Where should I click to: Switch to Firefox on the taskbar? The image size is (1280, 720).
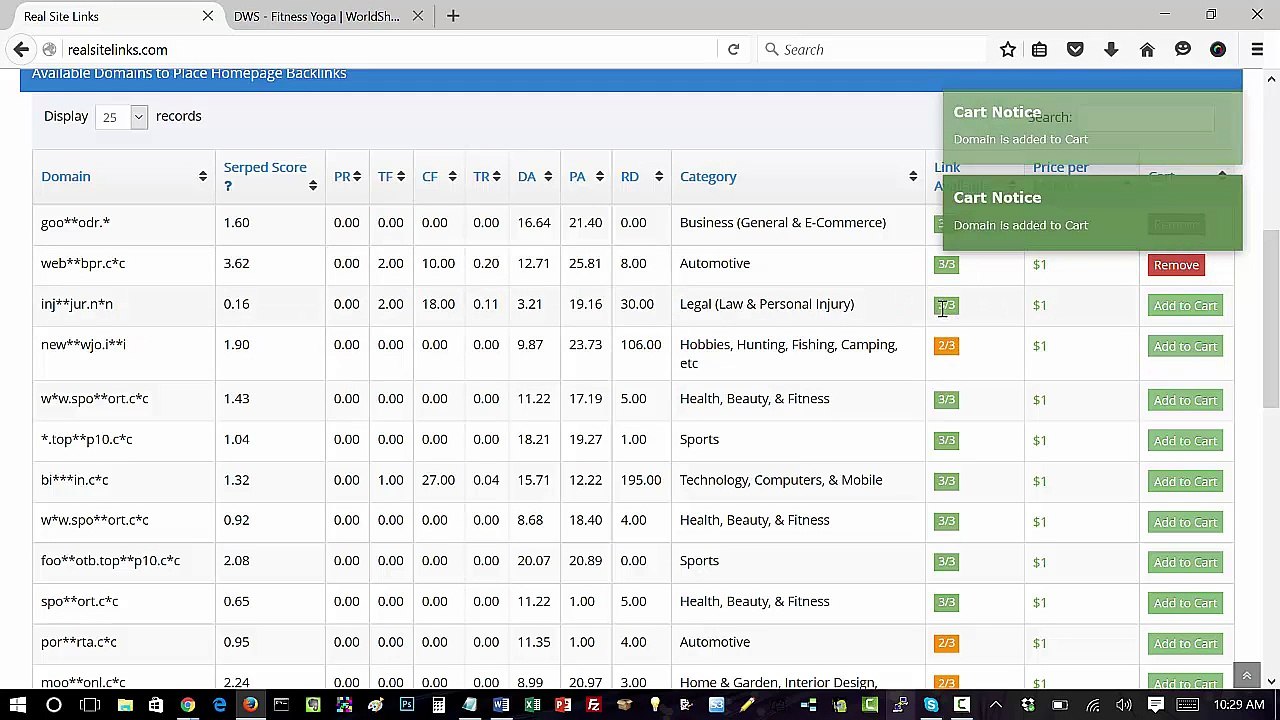coord(250,705)
